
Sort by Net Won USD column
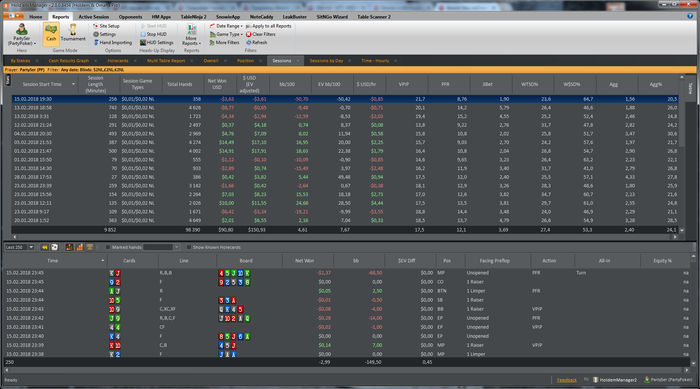click(x=217, y=84)
